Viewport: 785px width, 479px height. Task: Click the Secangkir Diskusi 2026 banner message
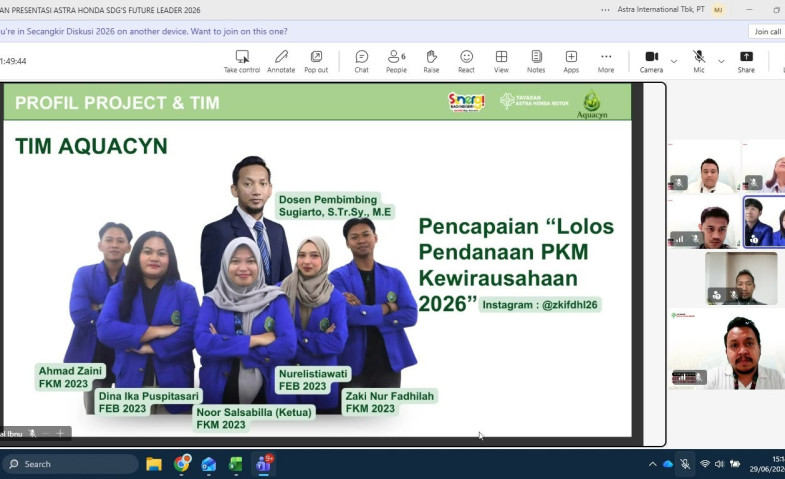(x=144, y=31)
